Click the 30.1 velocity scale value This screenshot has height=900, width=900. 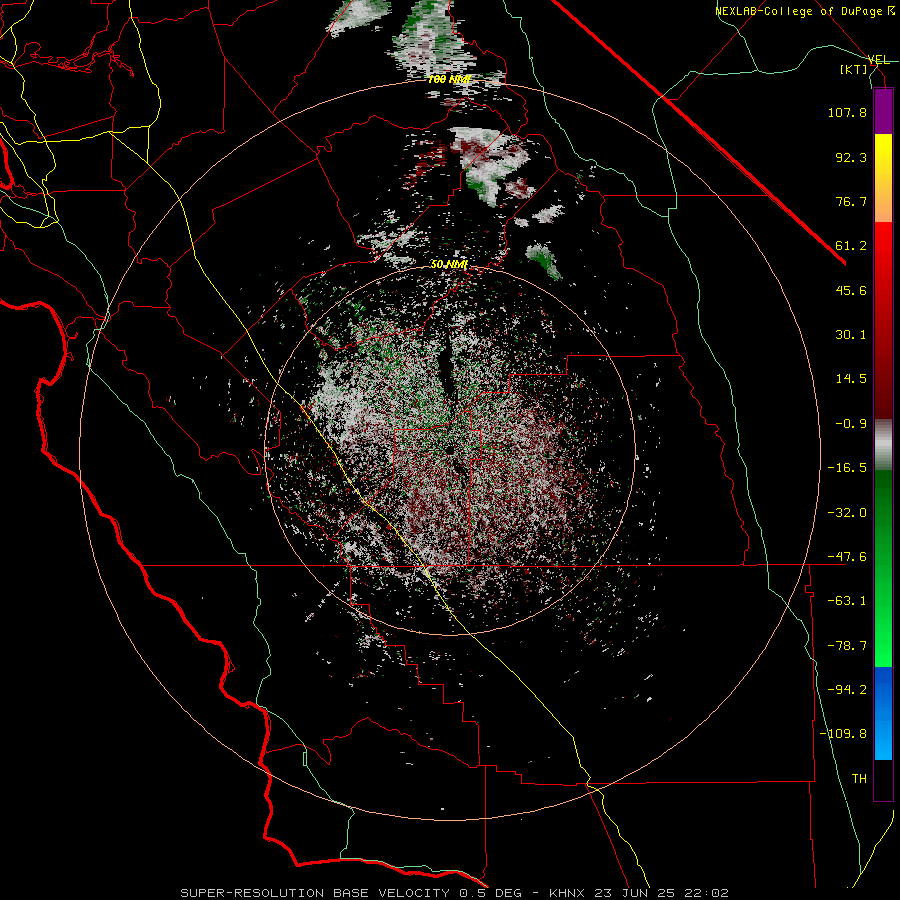click(851, 335)
